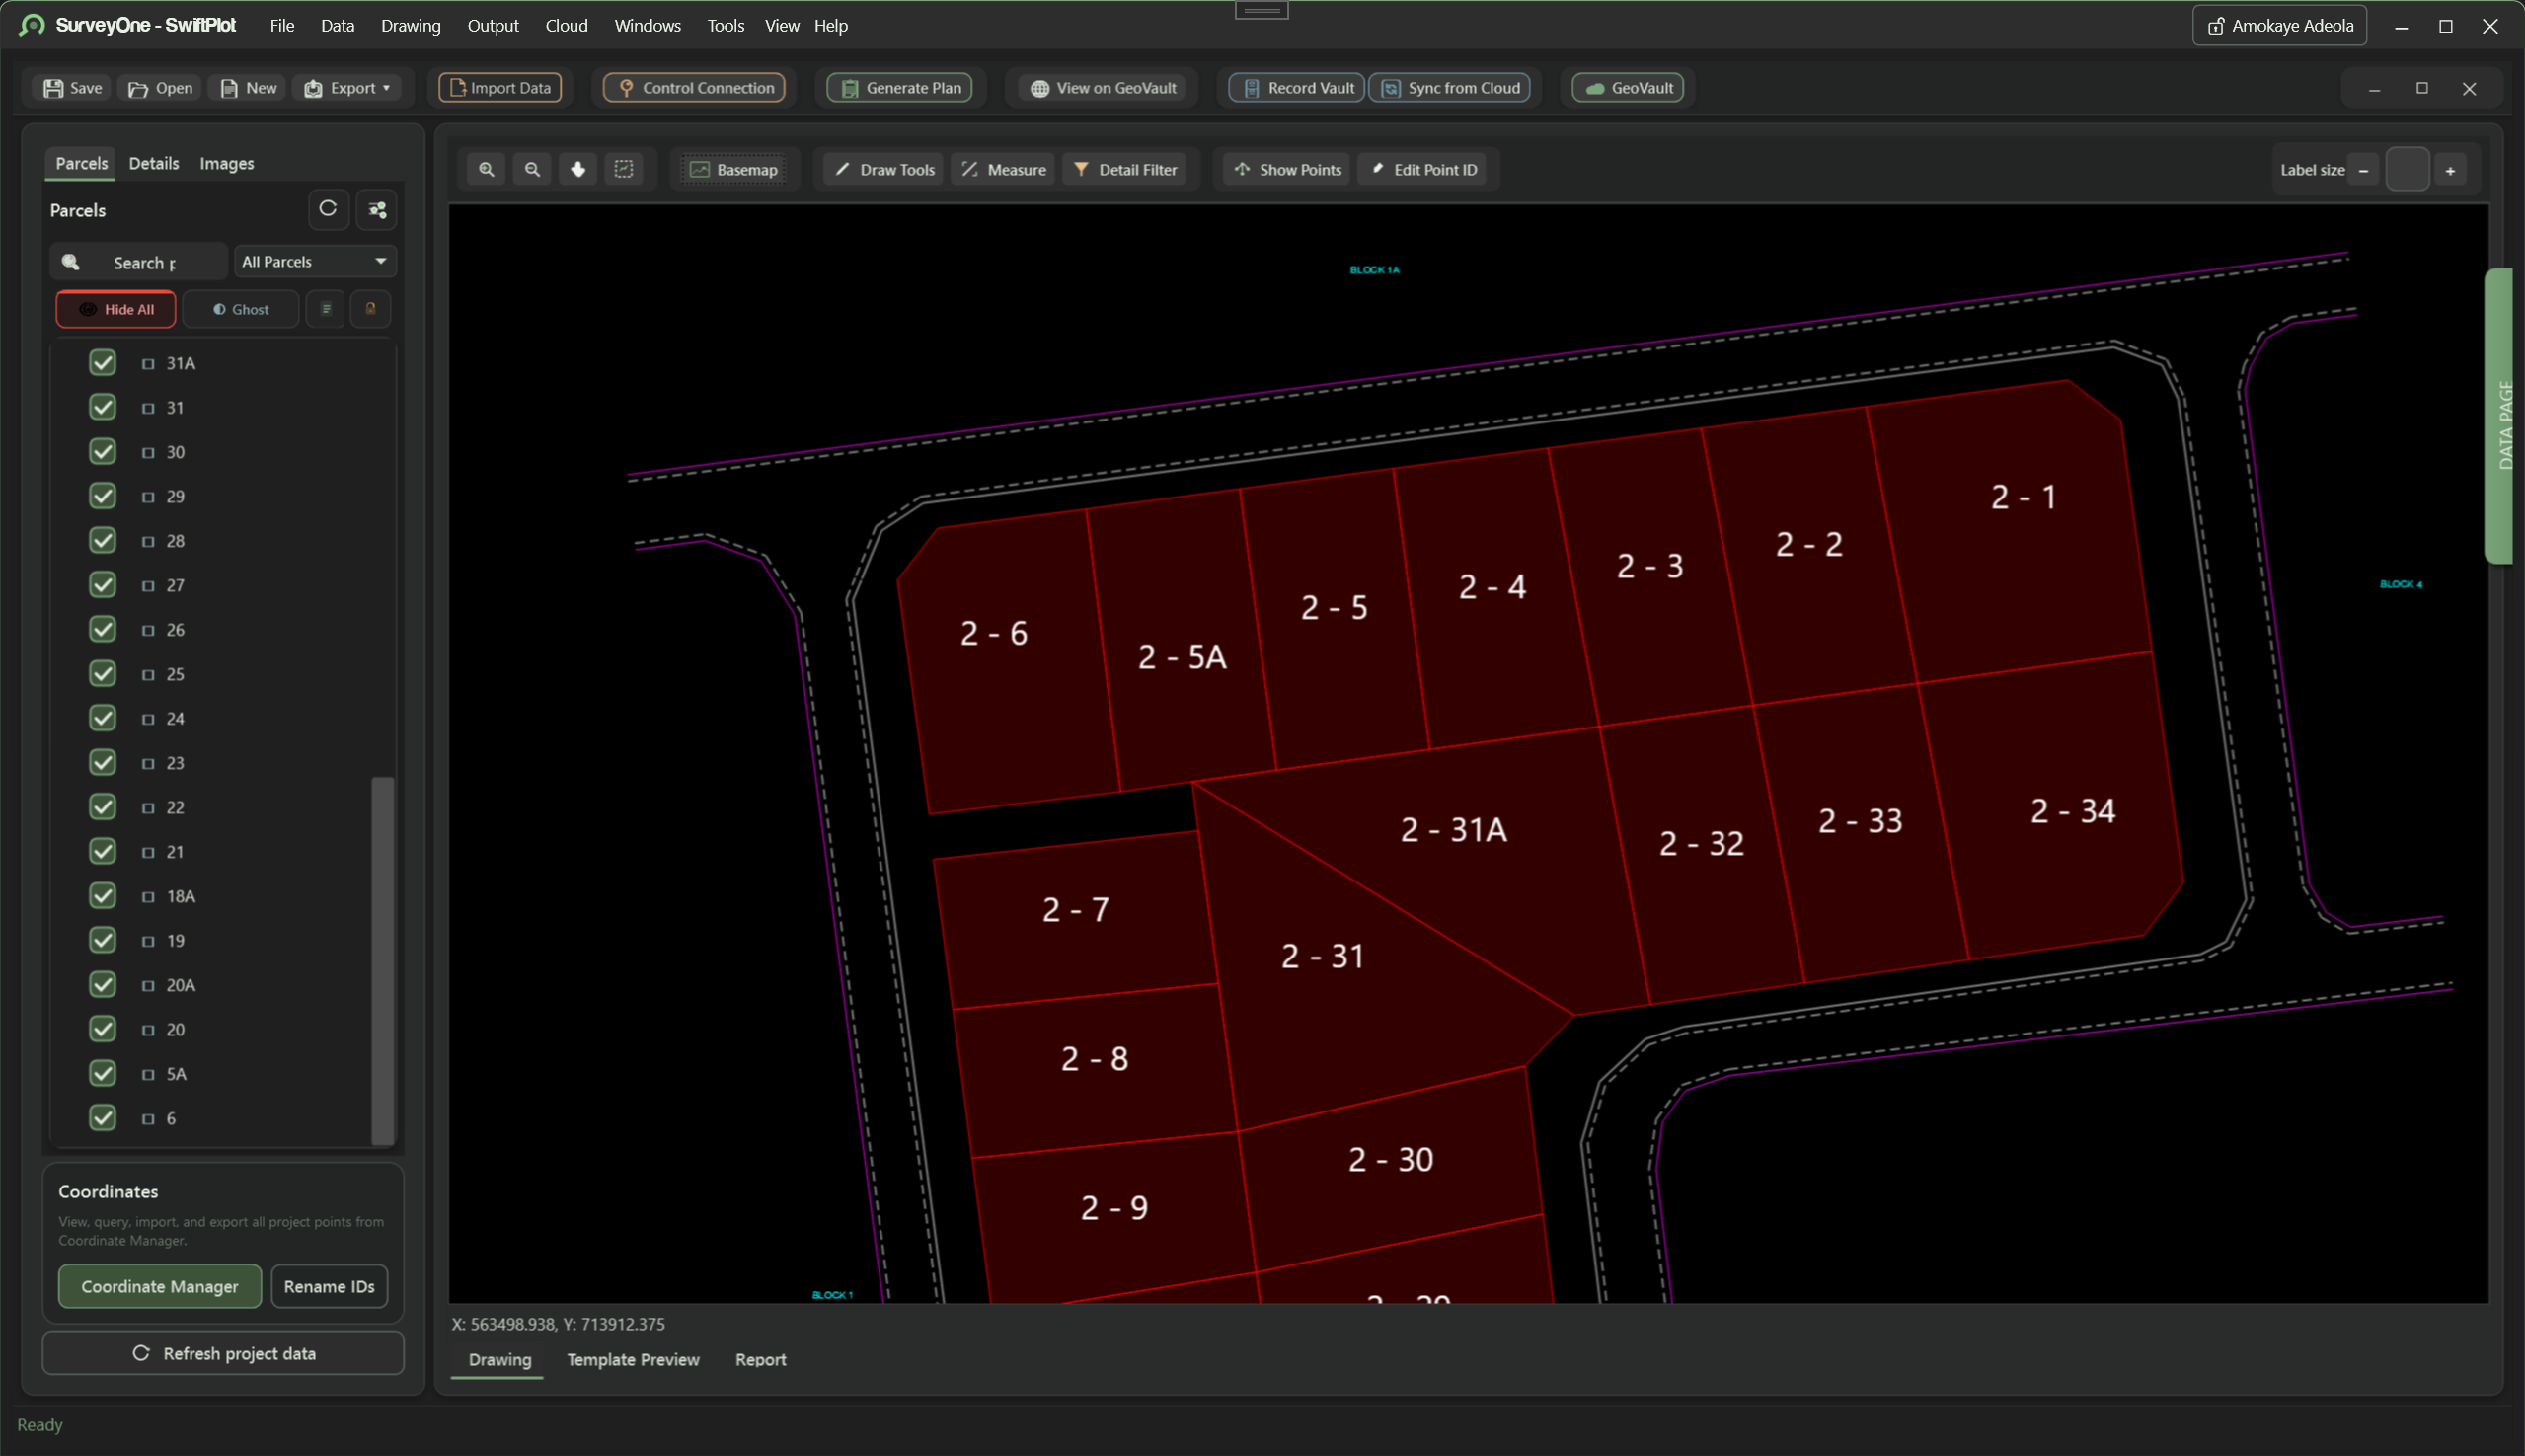
Task: Click the parcels list scrollbar
Action: click(382, 960)
